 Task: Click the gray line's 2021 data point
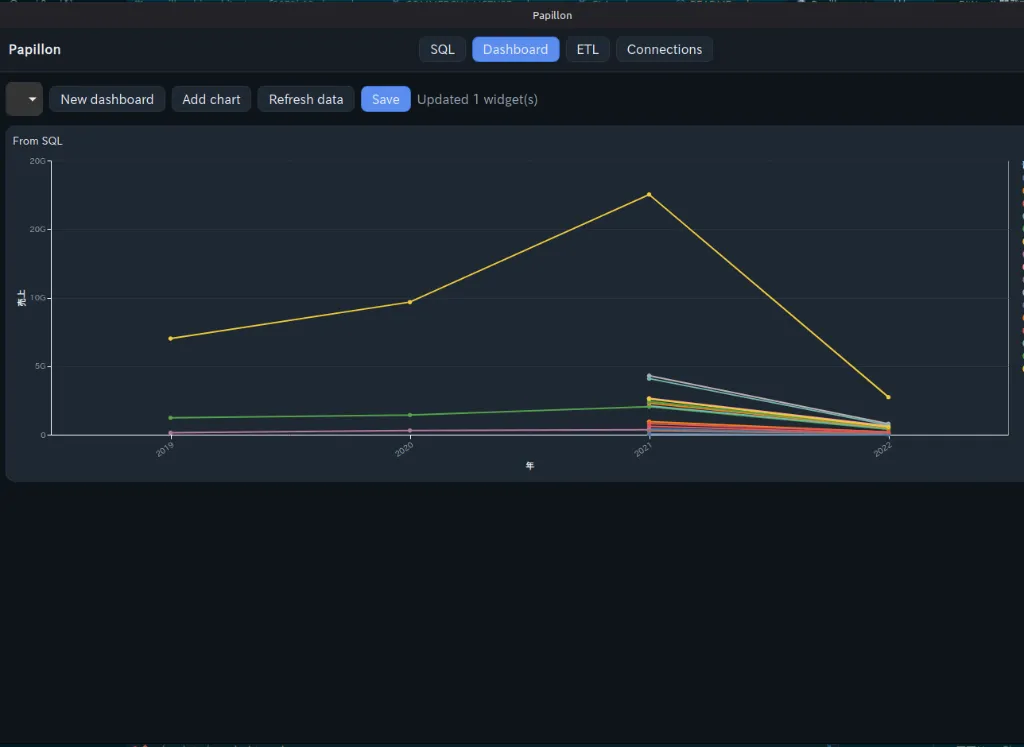(648, 375)
